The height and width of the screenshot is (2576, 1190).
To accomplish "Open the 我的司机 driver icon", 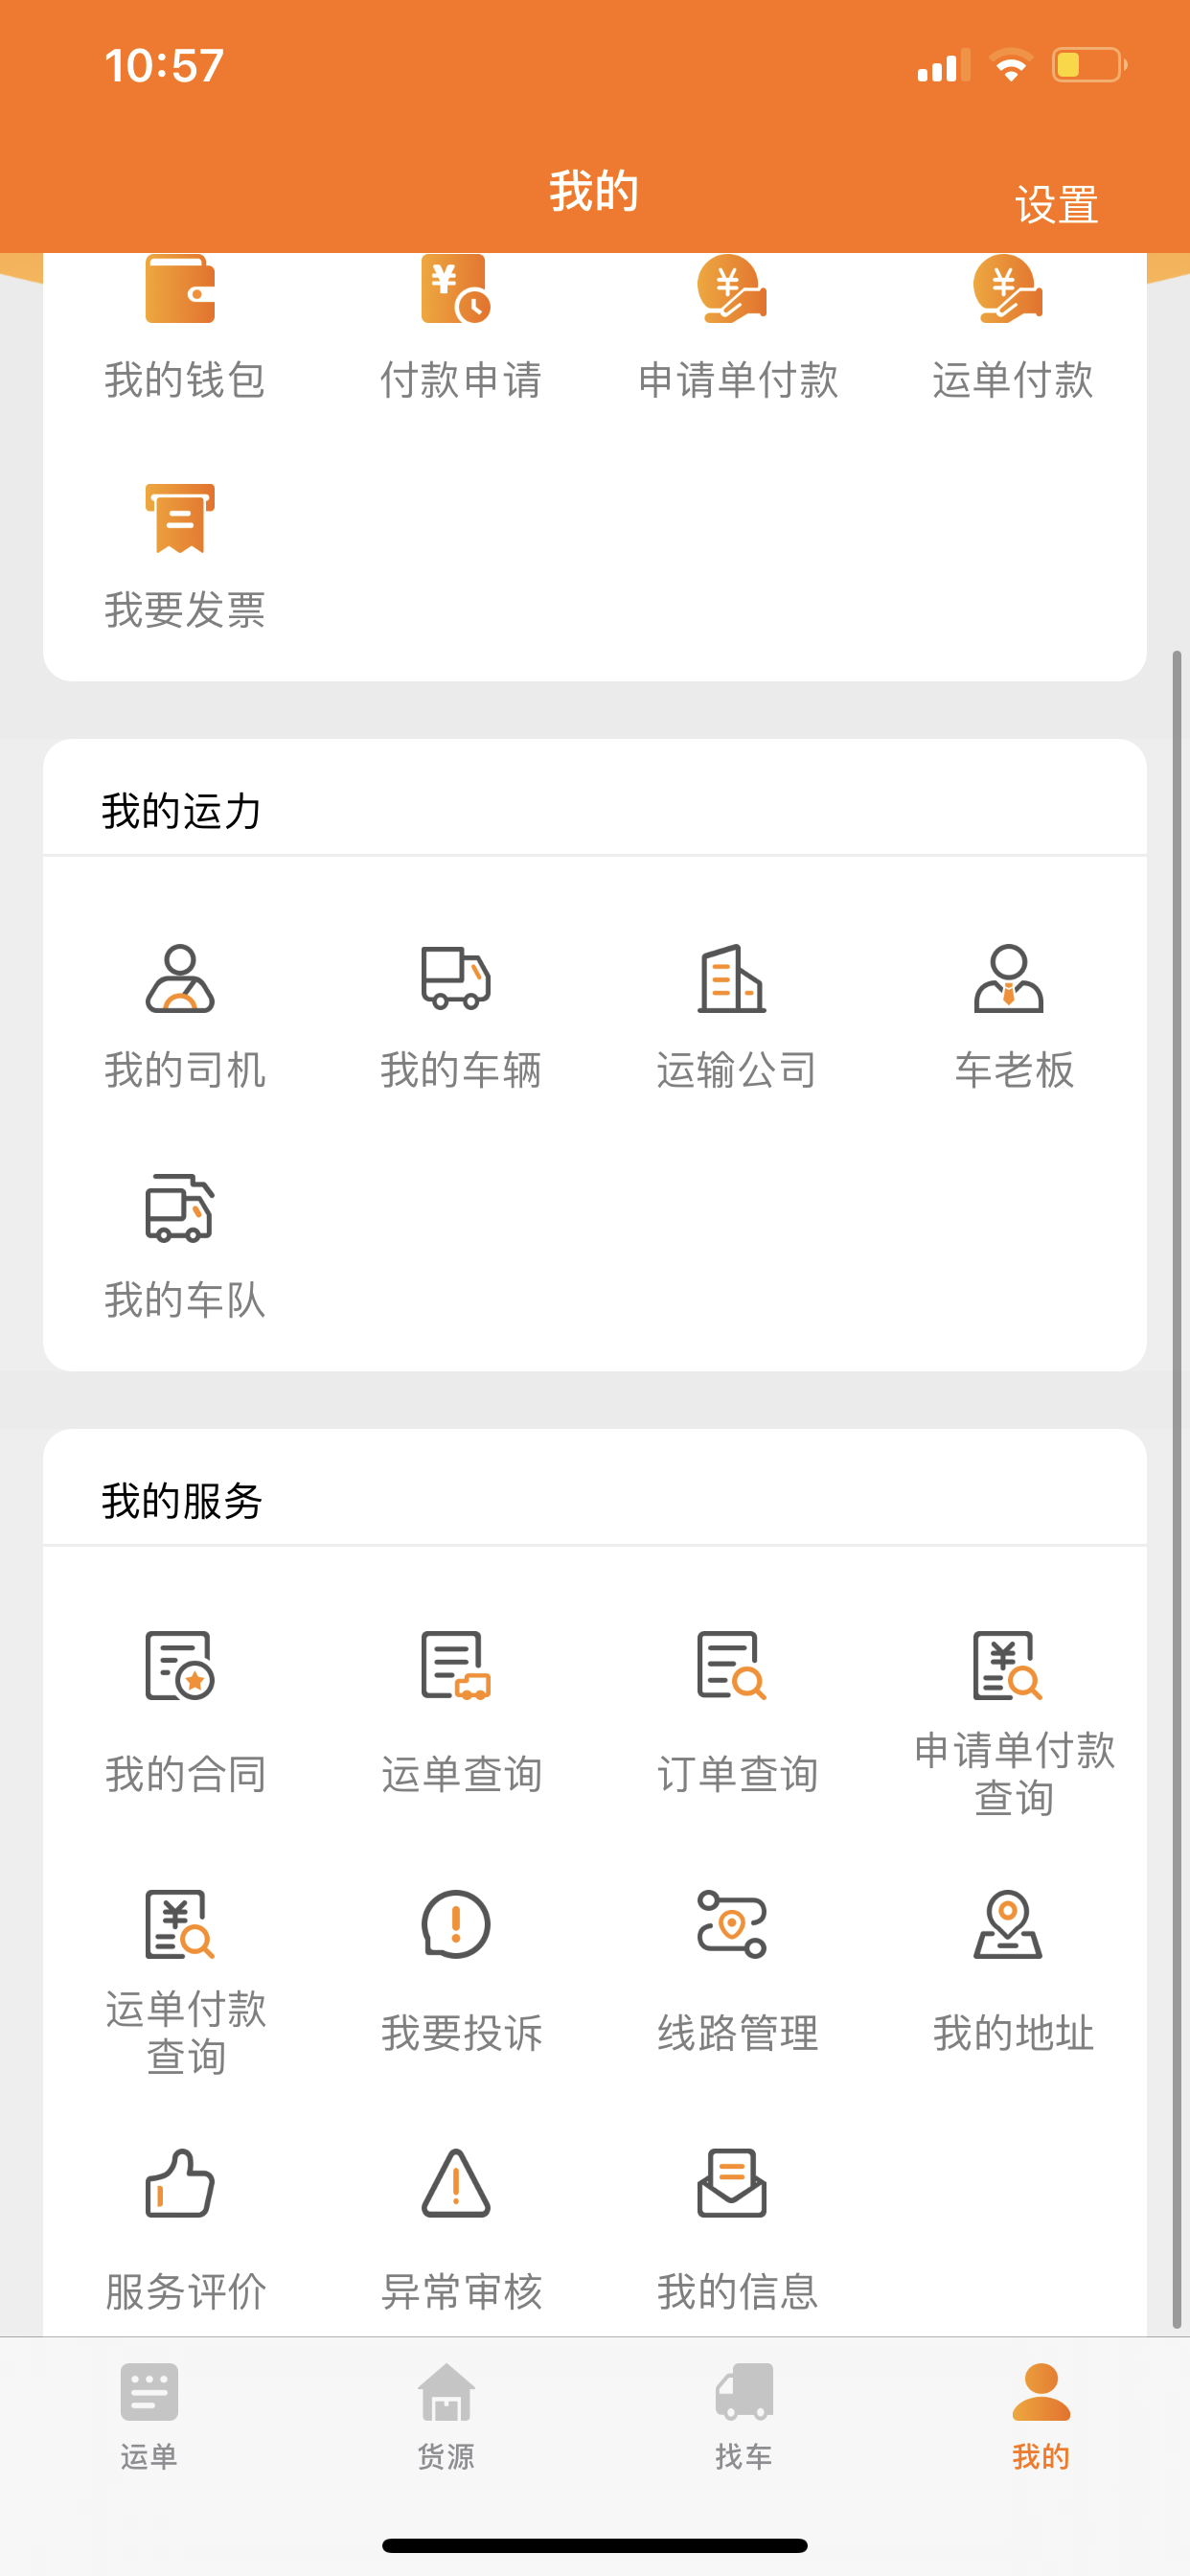I will pyautogui.click(x=180, y=978).
